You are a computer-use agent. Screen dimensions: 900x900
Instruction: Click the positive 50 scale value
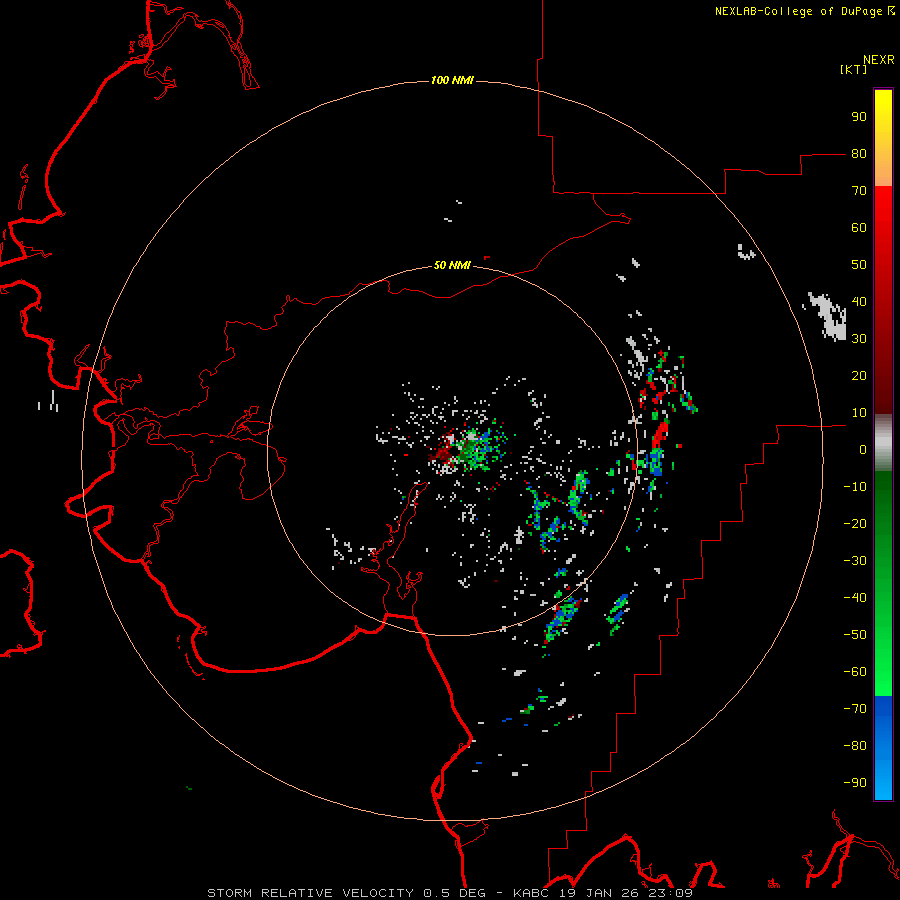coord(859,265)
